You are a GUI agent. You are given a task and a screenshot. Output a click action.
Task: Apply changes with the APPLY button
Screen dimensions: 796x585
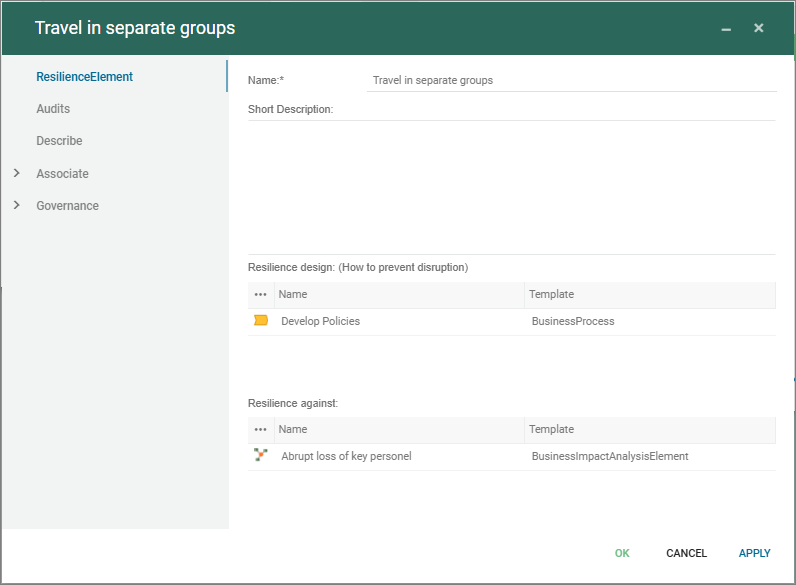click(754, 553)
